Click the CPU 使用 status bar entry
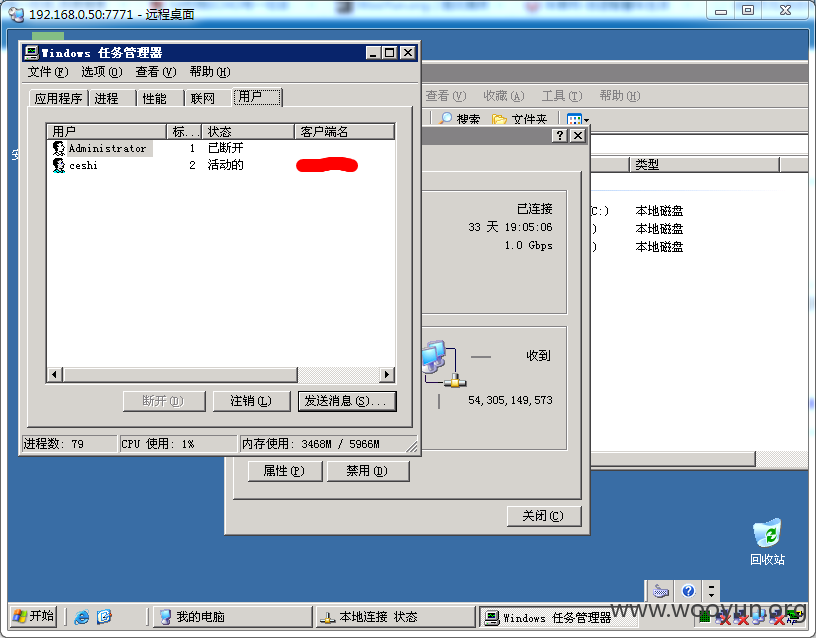Screen dimensions: 816x638 pyautogui.click(x=178, y=444)
